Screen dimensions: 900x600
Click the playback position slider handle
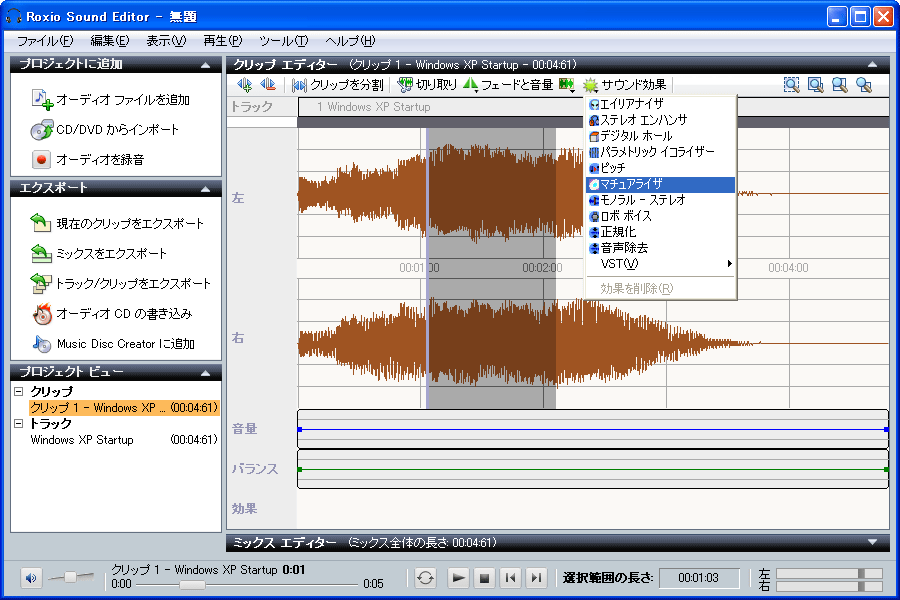[192, 584]
